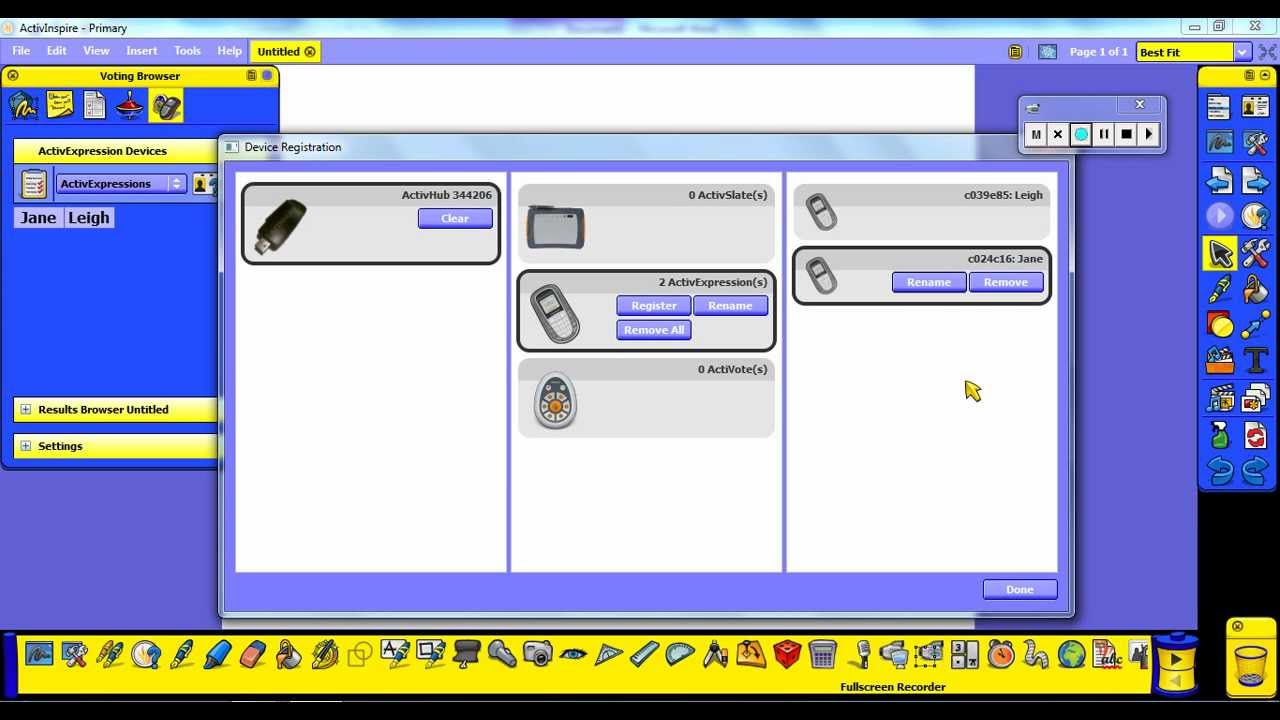The image size is (1280, 720).
Task: Click the clipboard checklist icon under ActivExpression Devices
Action: tap(34, 184)
